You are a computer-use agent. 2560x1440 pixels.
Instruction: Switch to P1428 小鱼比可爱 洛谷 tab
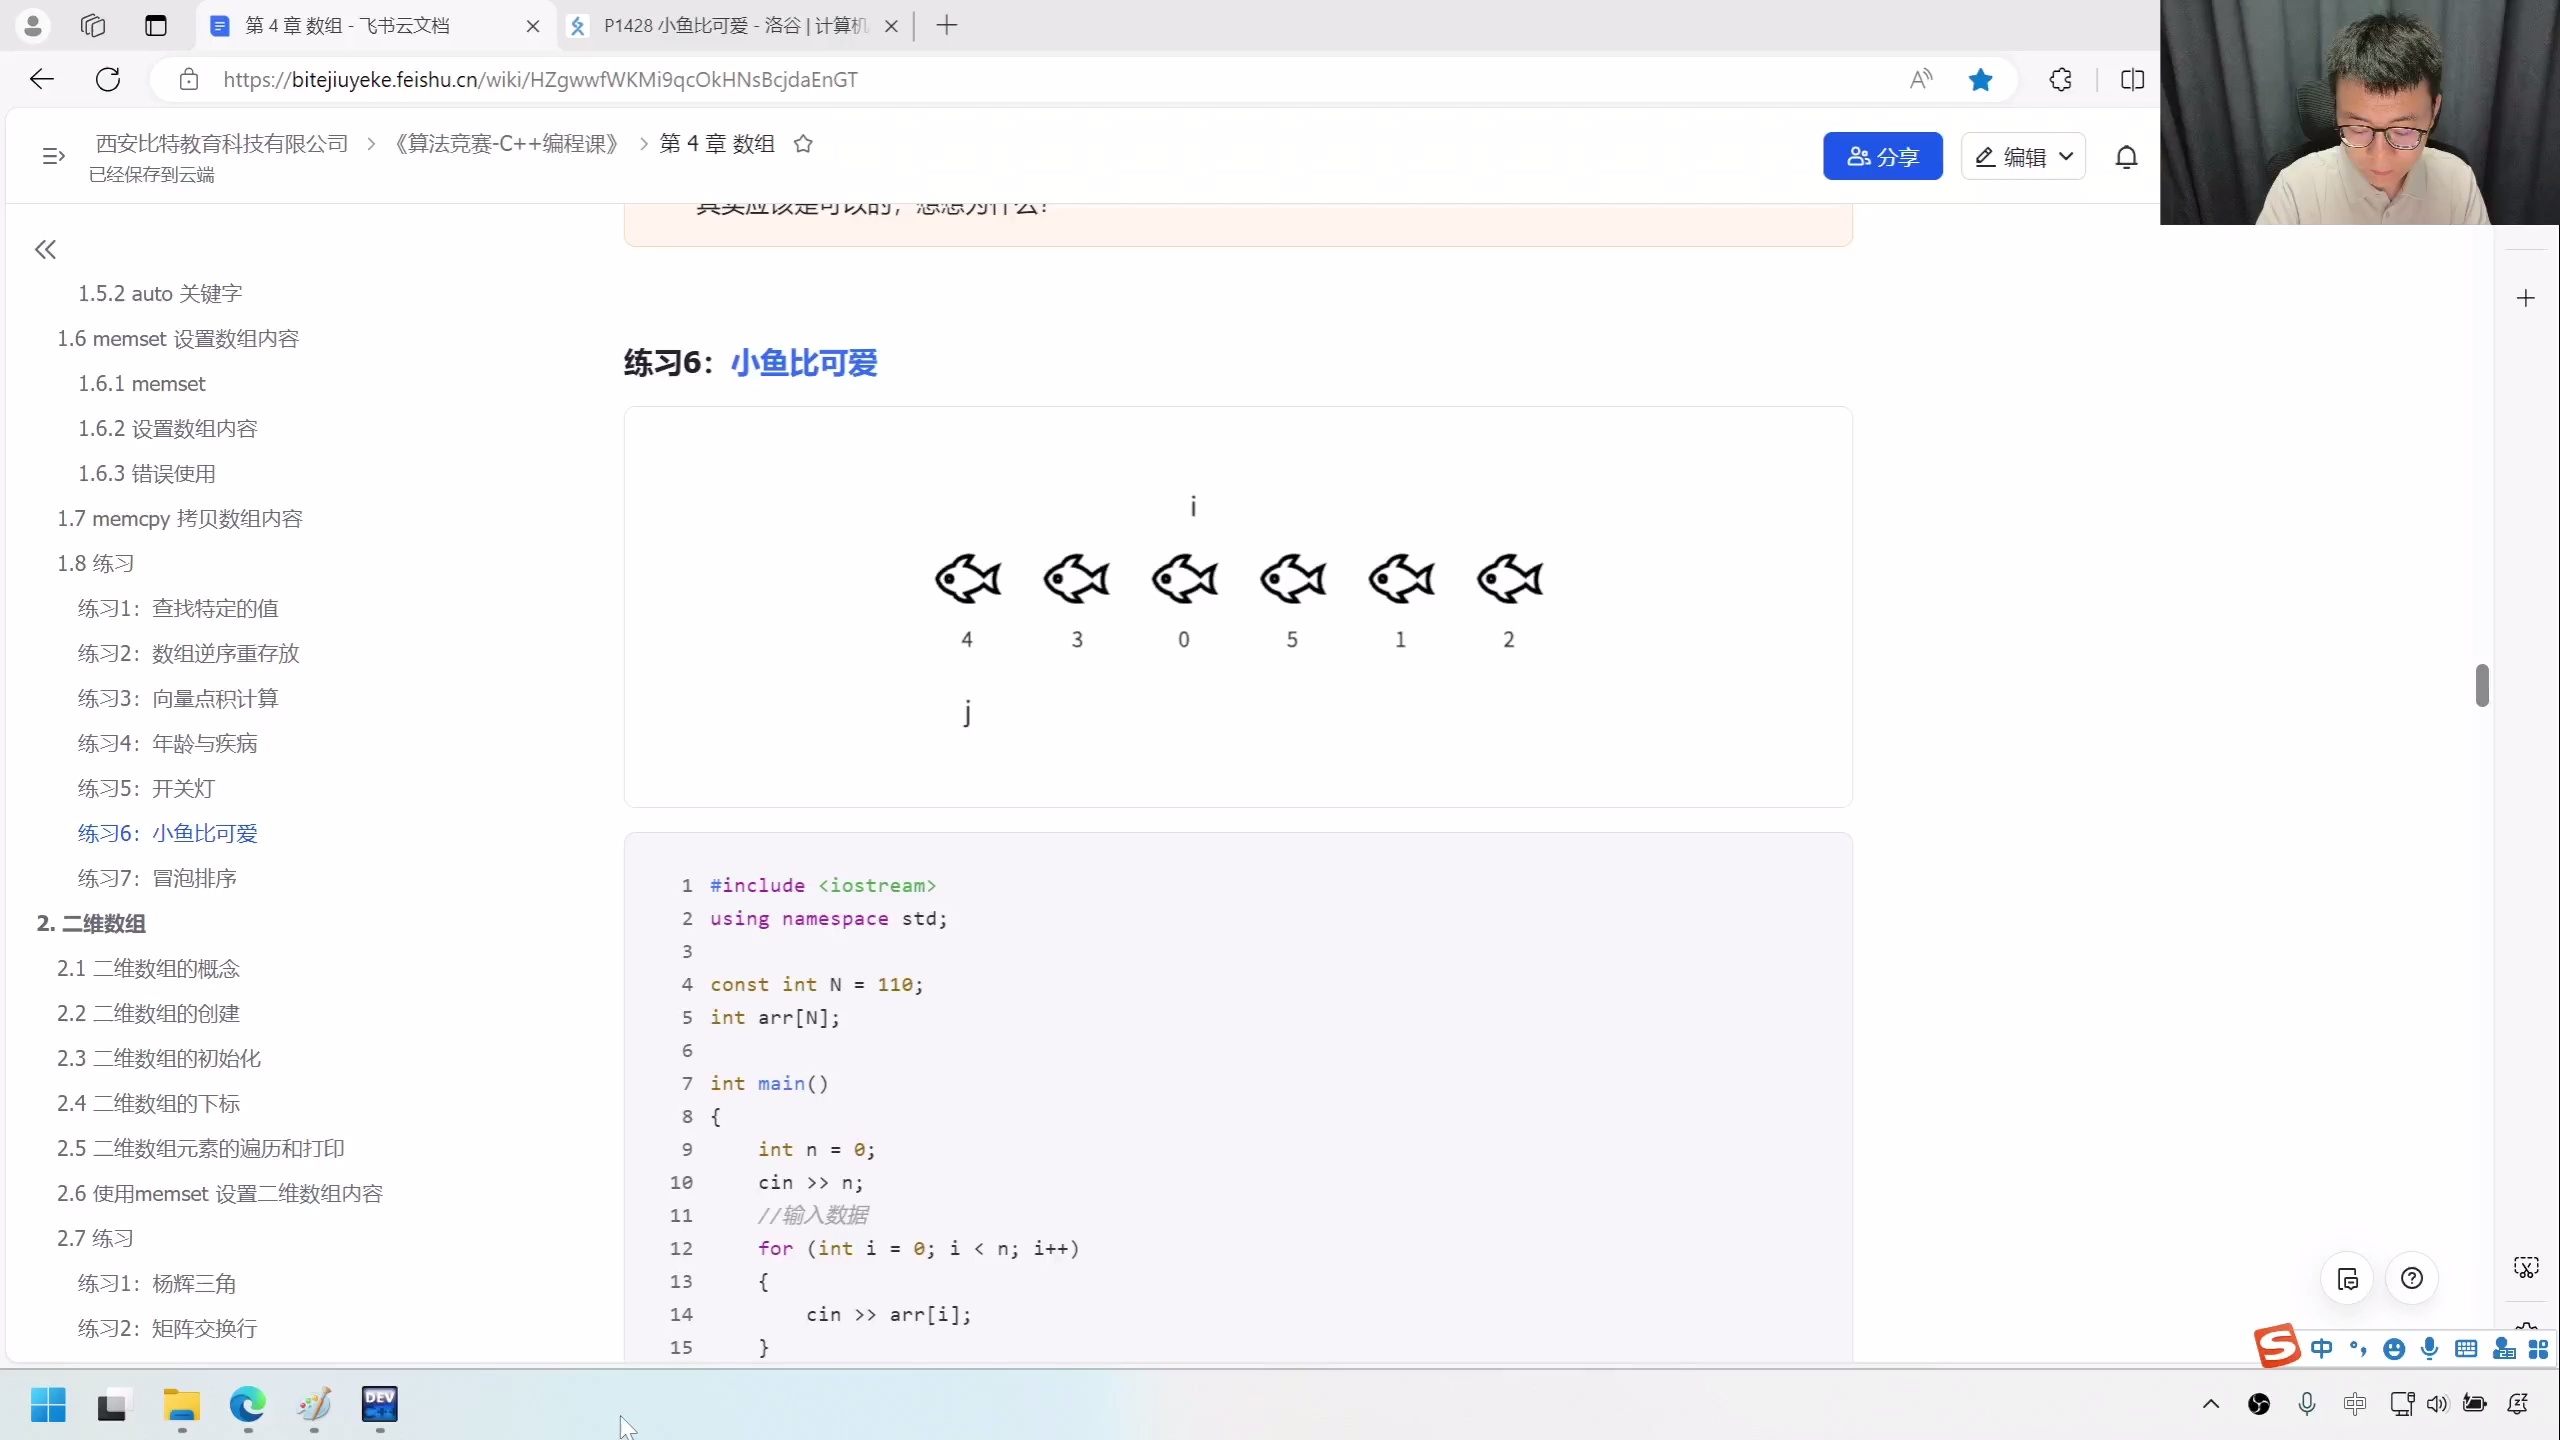coord(735,25)
